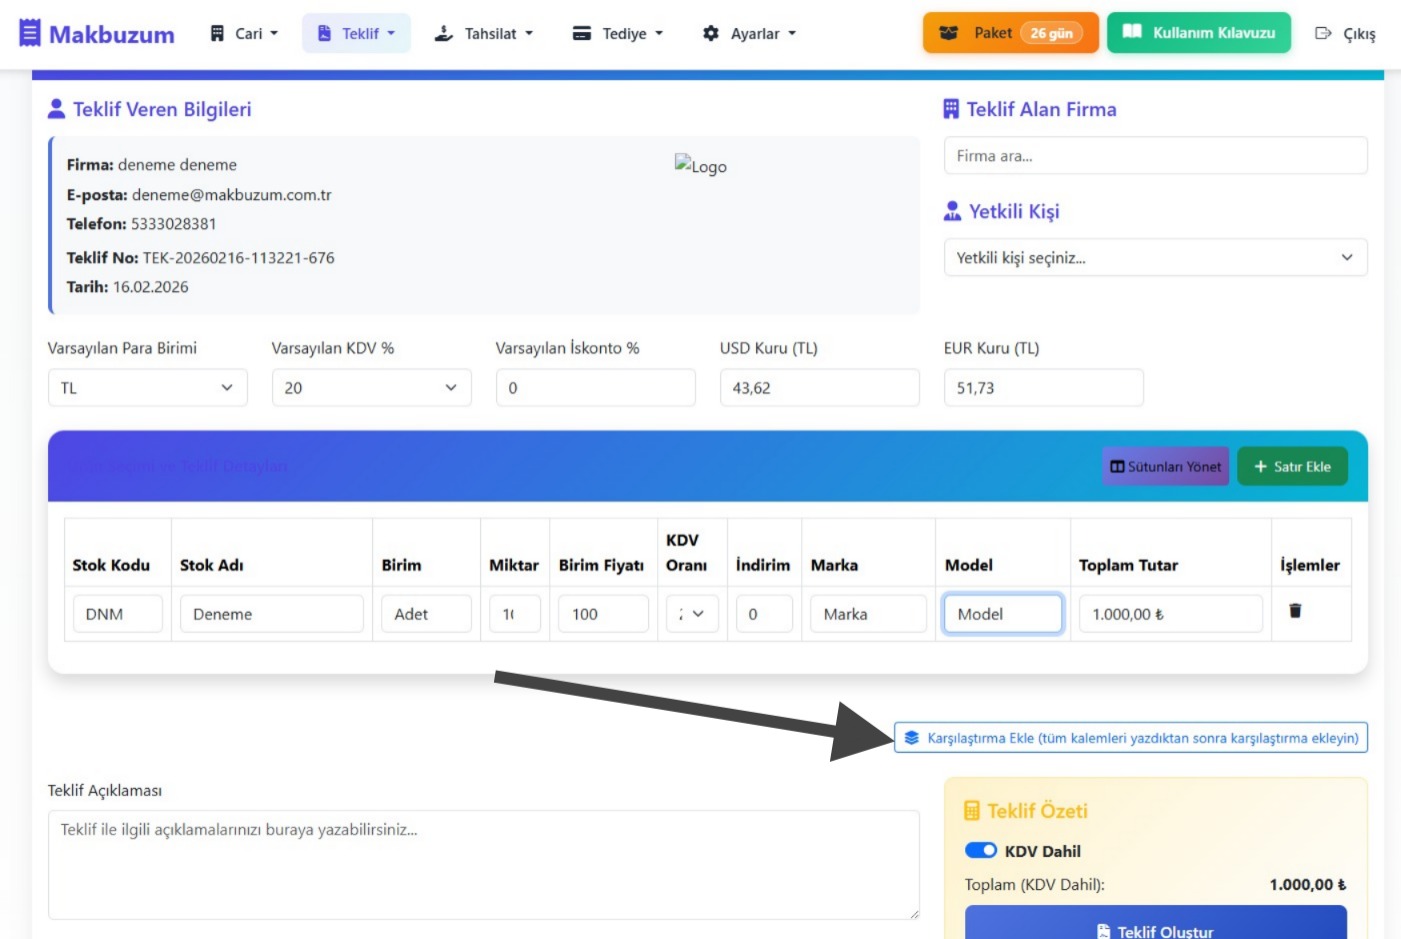This screenshot has width=1401, height=939.
Task: Click the Sütunları Yönet button
Action: click(x=1165, y=467)
